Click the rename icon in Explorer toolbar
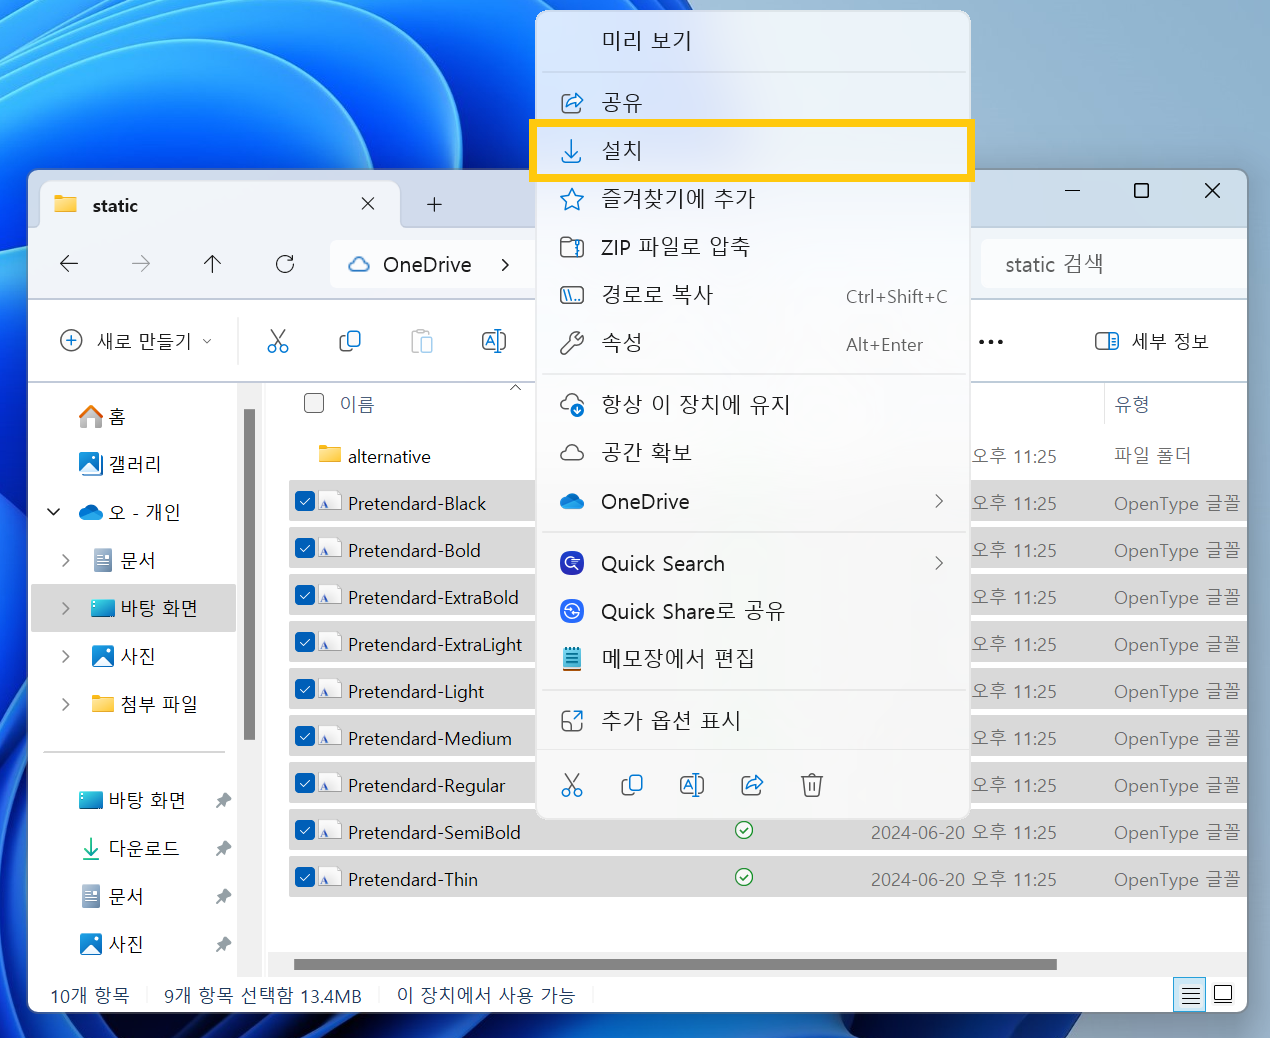1270x1038 pixels. (x=494, y=341)
